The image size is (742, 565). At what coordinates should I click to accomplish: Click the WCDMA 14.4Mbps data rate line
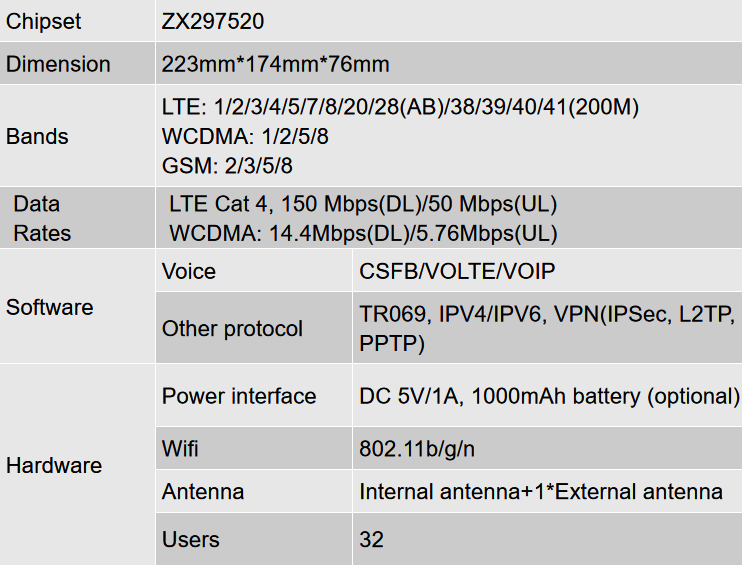[363, 233]
